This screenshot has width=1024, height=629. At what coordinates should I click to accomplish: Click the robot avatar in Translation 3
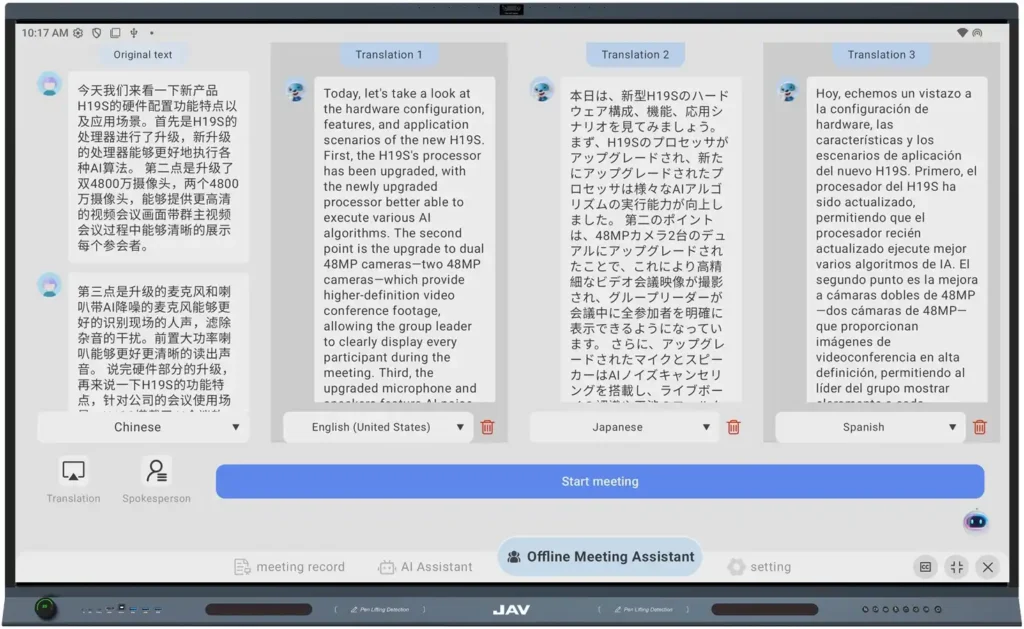click(788, 91)
